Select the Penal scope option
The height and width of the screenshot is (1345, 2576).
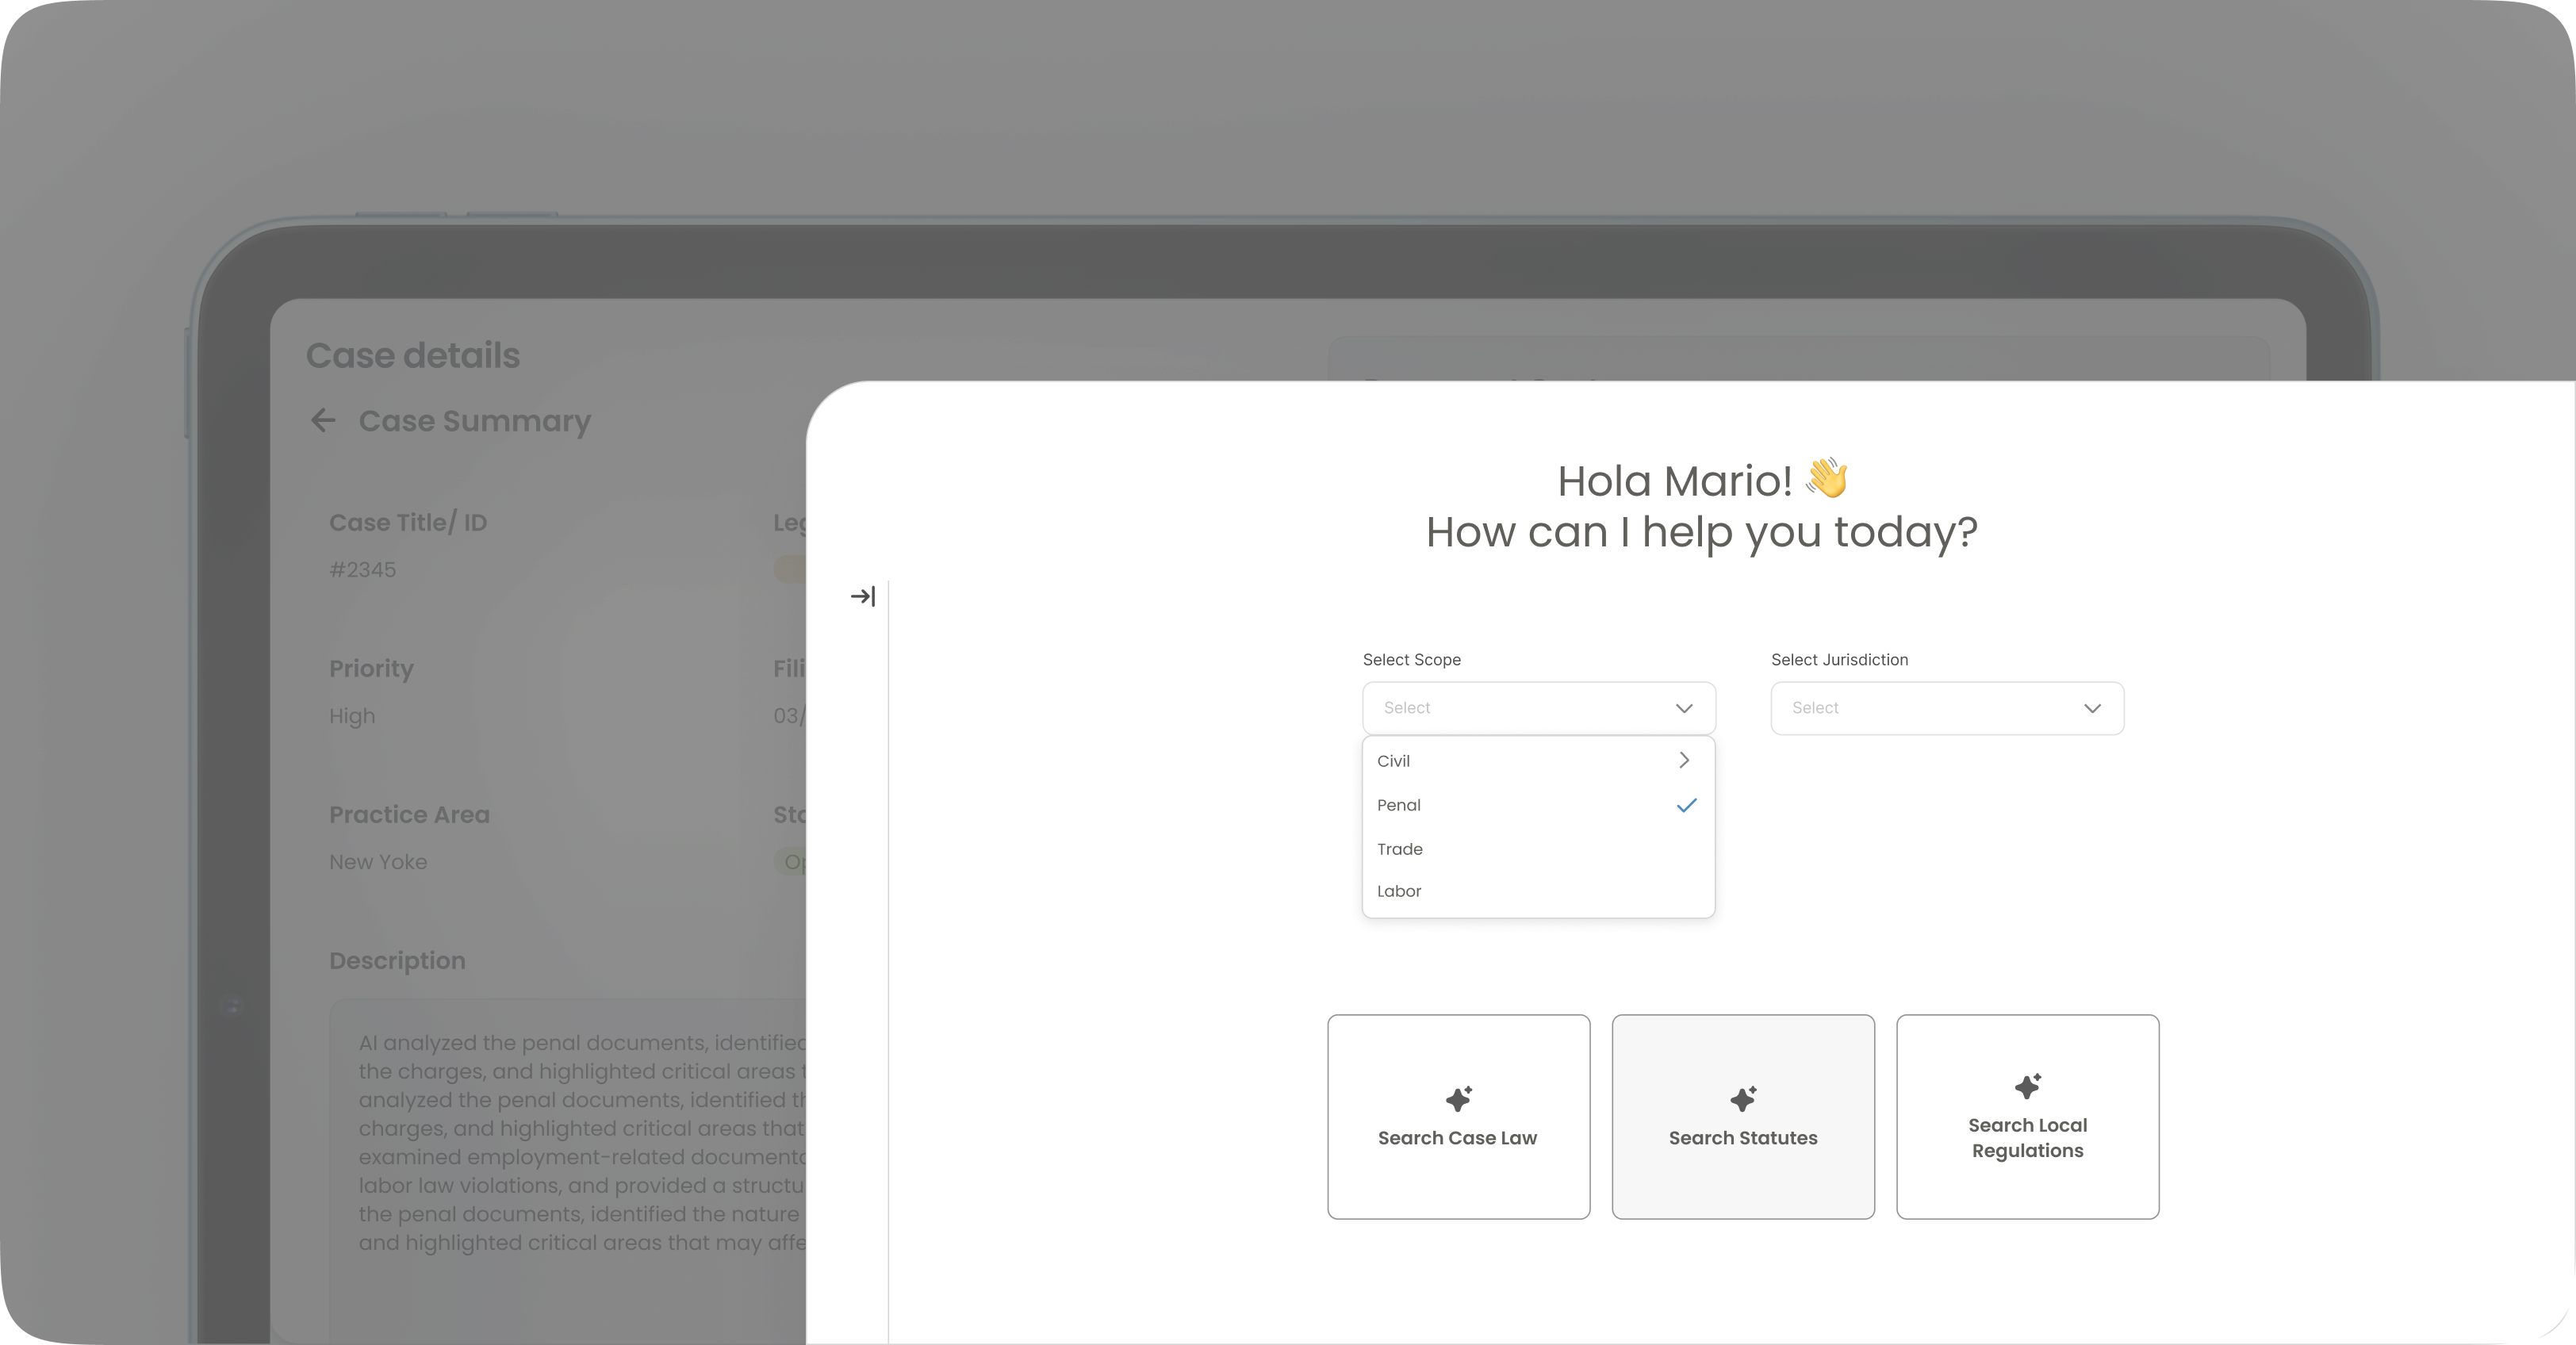[1399, 806]
